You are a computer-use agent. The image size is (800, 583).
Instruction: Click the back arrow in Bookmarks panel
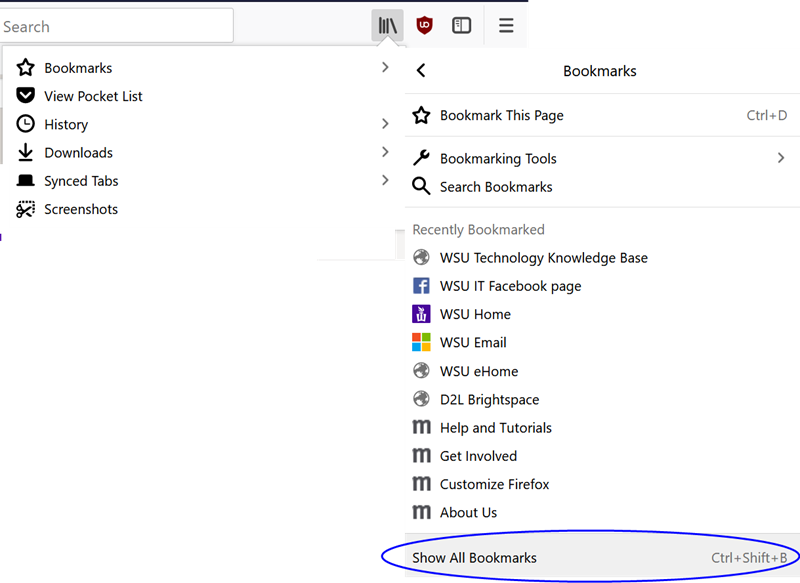(421, 70)
